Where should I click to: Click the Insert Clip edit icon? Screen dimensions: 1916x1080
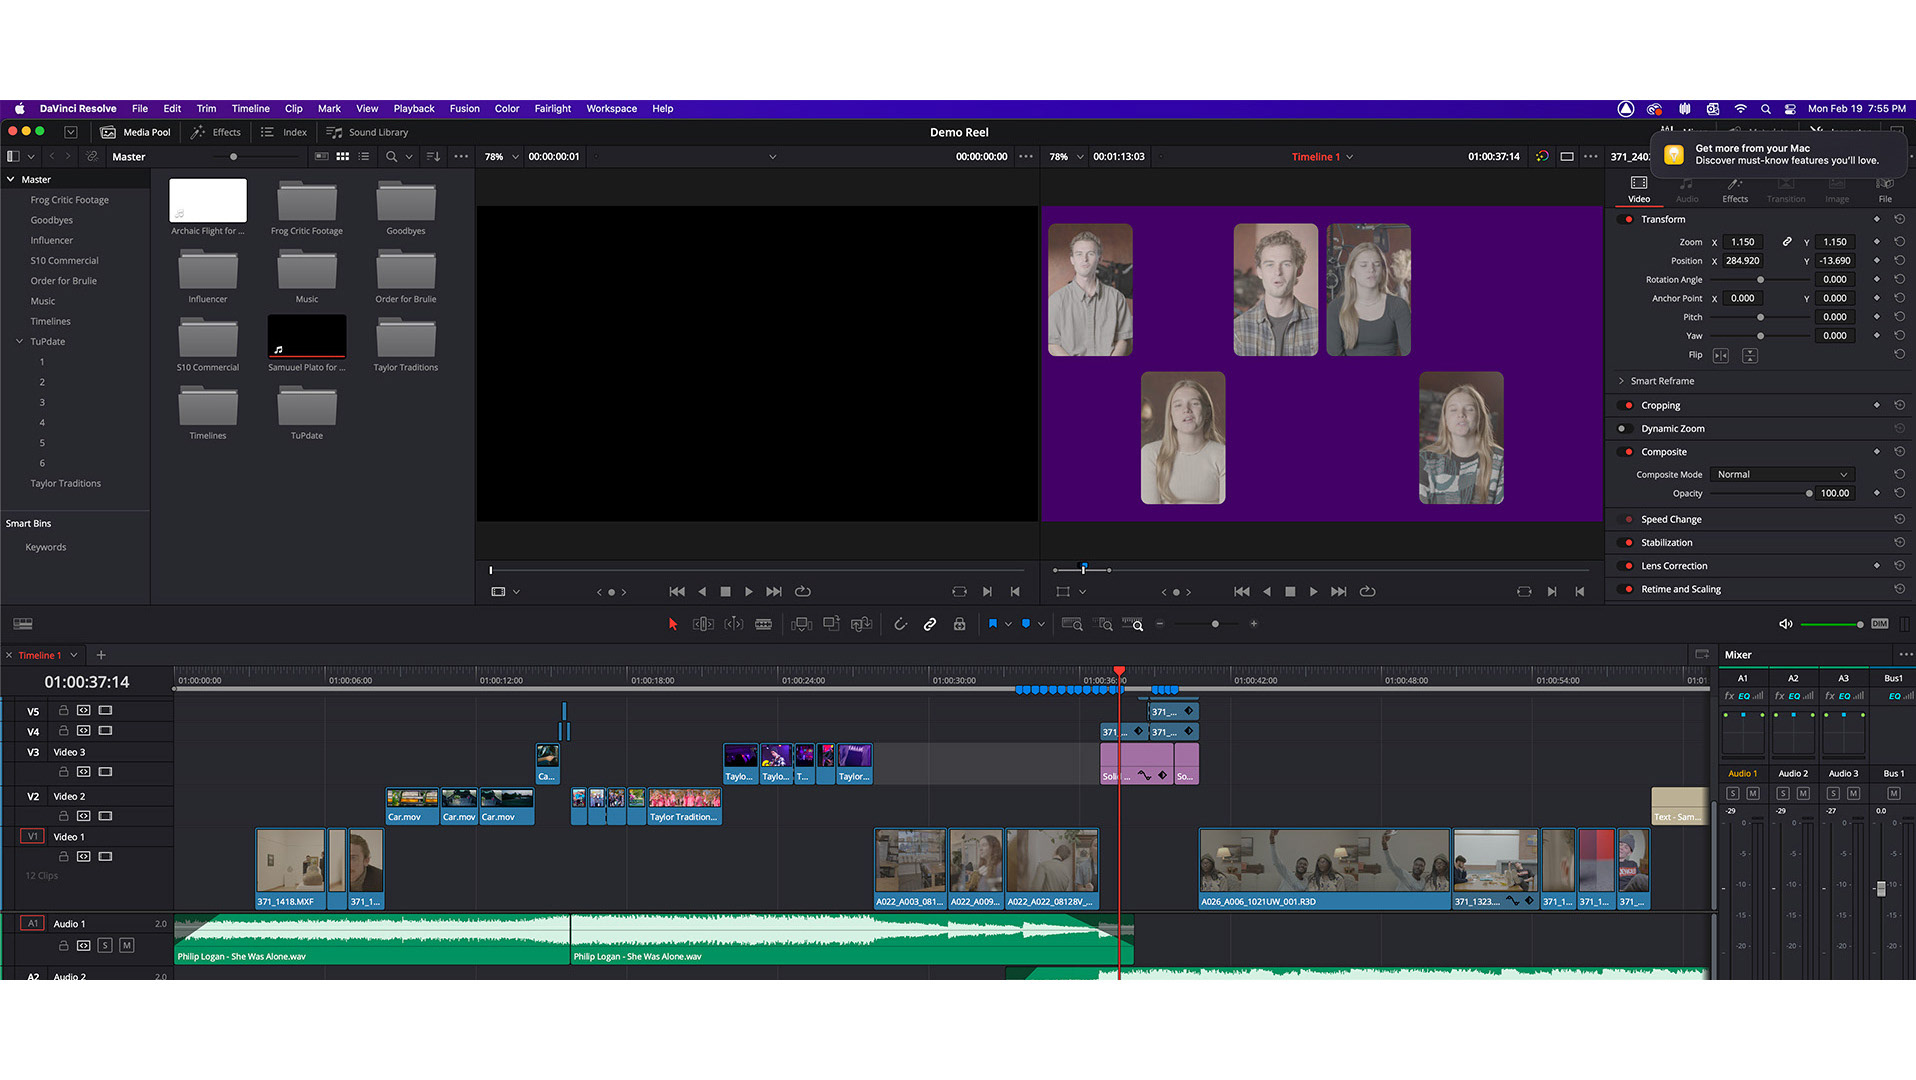click(x=801, y=624)
